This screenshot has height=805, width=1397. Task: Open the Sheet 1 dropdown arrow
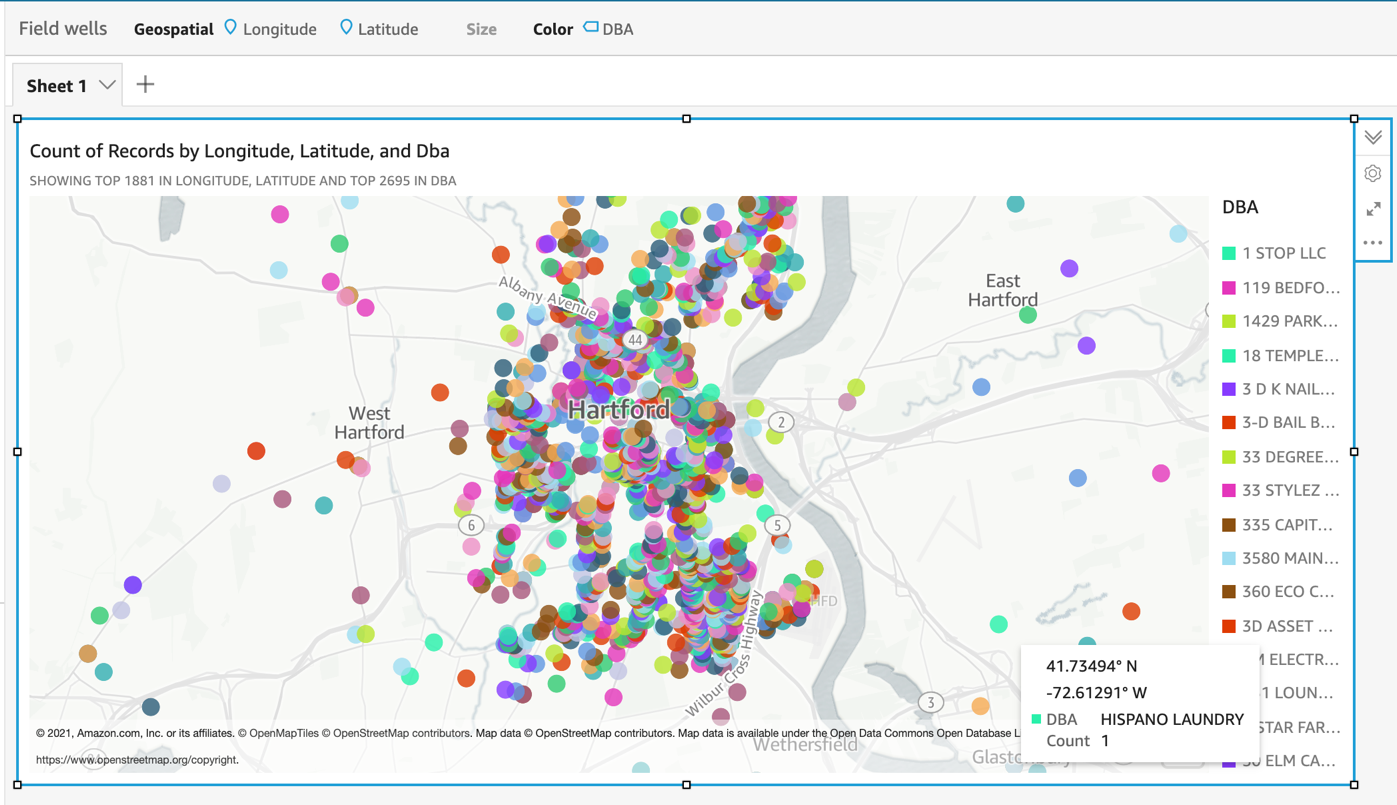pos(107,86)
